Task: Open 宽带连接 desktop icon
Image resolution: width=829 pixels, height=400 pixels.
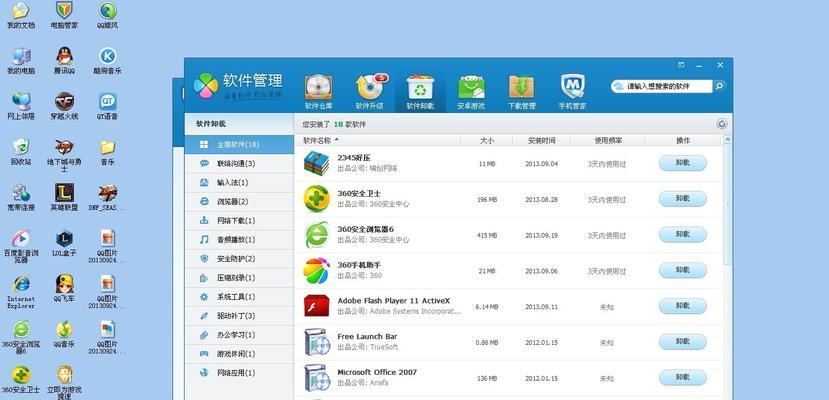Action: pyautogui.click(x=21, y=198)
